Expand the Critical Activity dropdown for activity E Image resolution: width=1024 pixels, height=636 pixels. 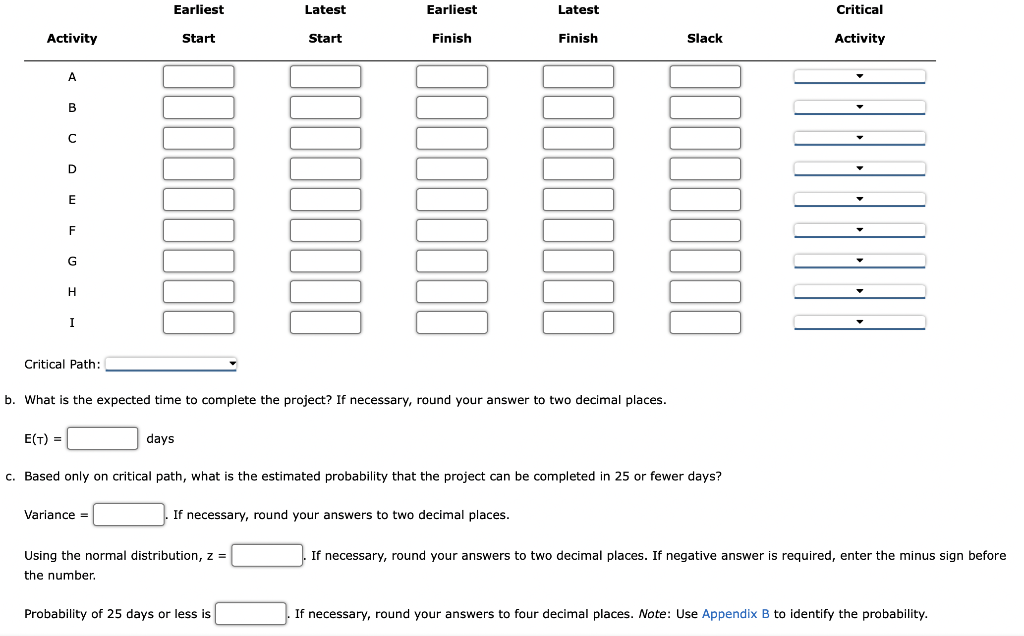859,198
